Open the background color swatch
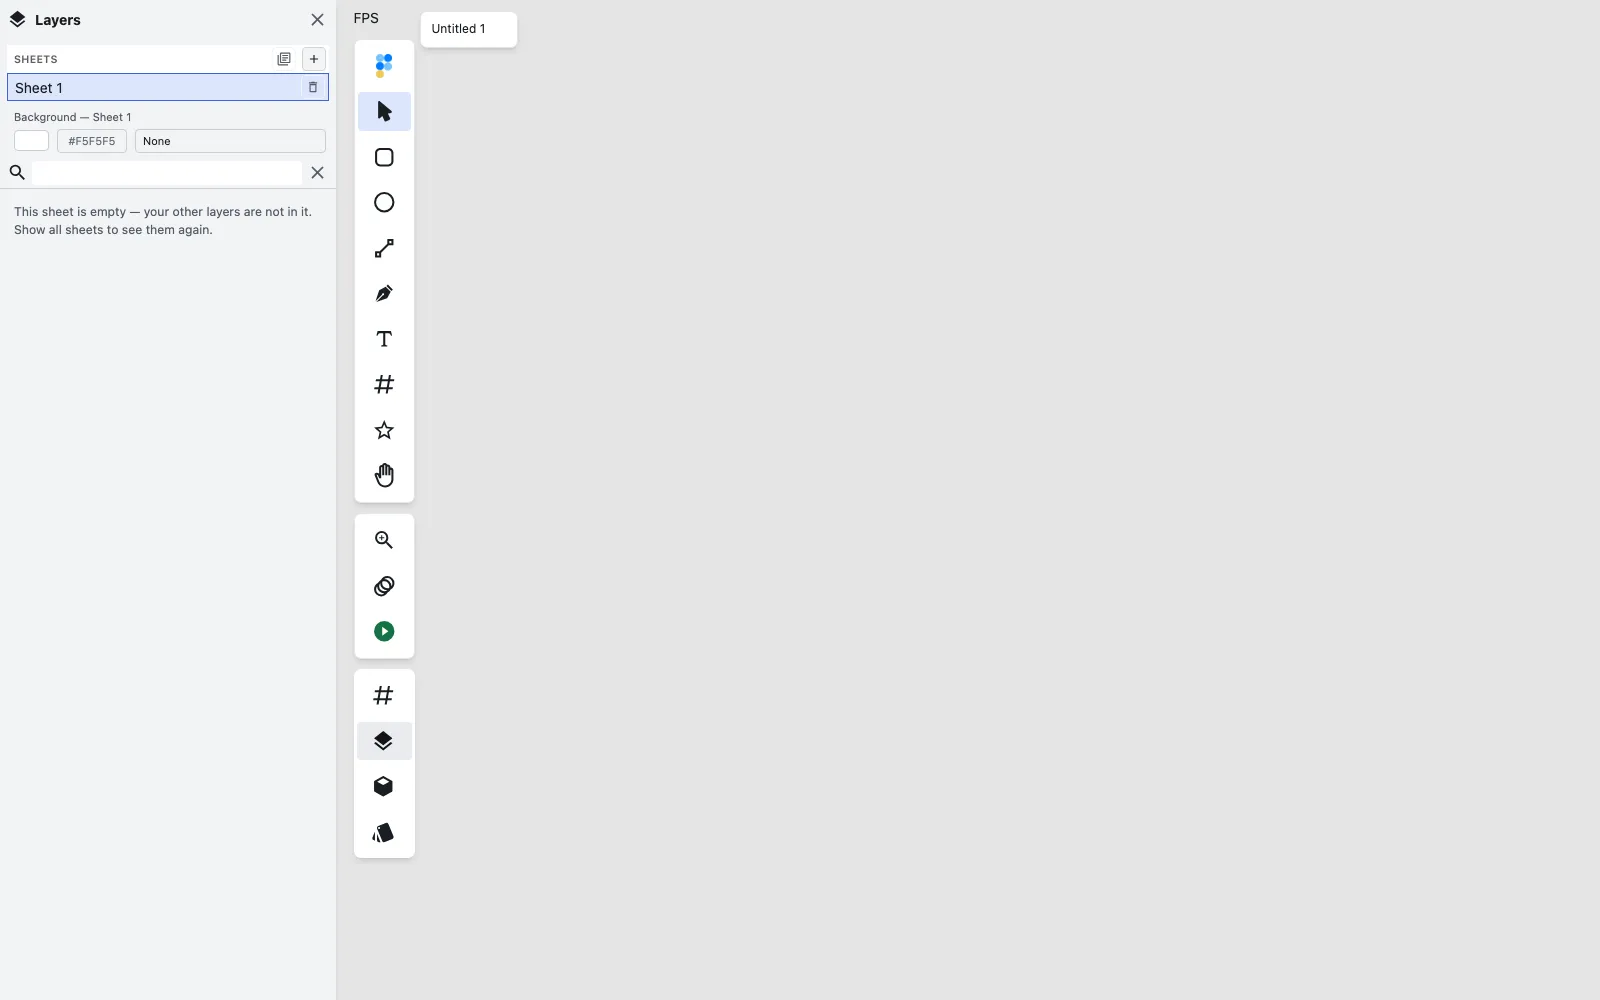 click(x=31, y=141)
